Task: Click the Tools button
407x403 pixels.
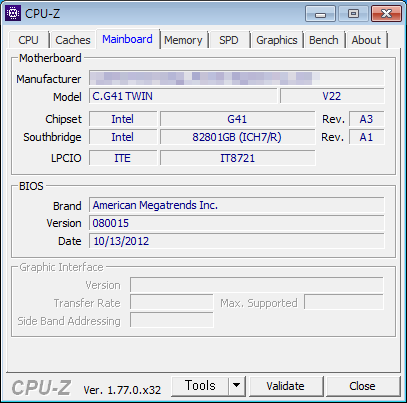Action: pyautogui.click(x=200, y=386)
